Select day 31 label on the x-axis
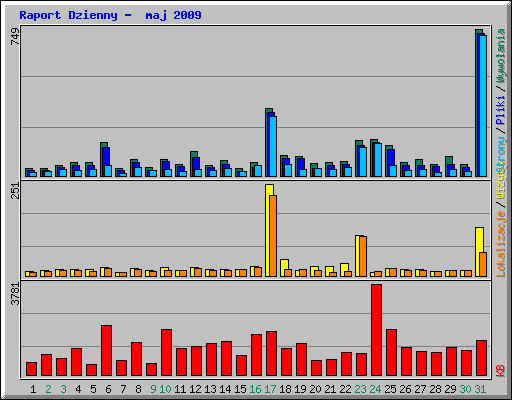The width and height of the screenshot is (512, 400). click(x=480, y=389)
